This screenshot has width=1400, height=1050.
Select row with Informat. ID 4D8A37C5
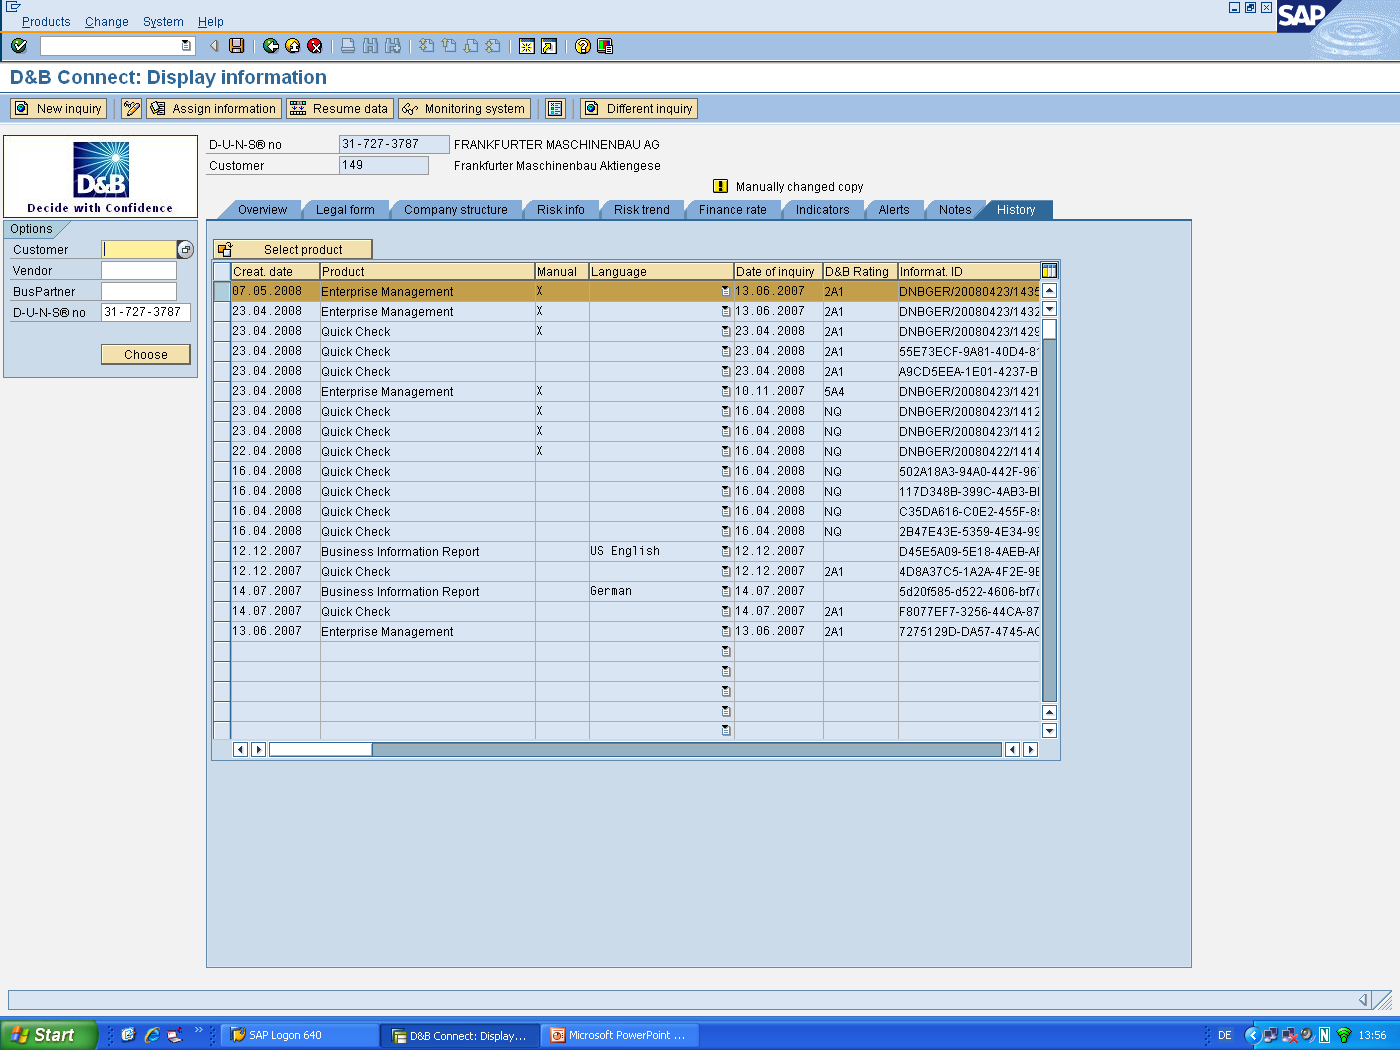(x=222, y=571)
